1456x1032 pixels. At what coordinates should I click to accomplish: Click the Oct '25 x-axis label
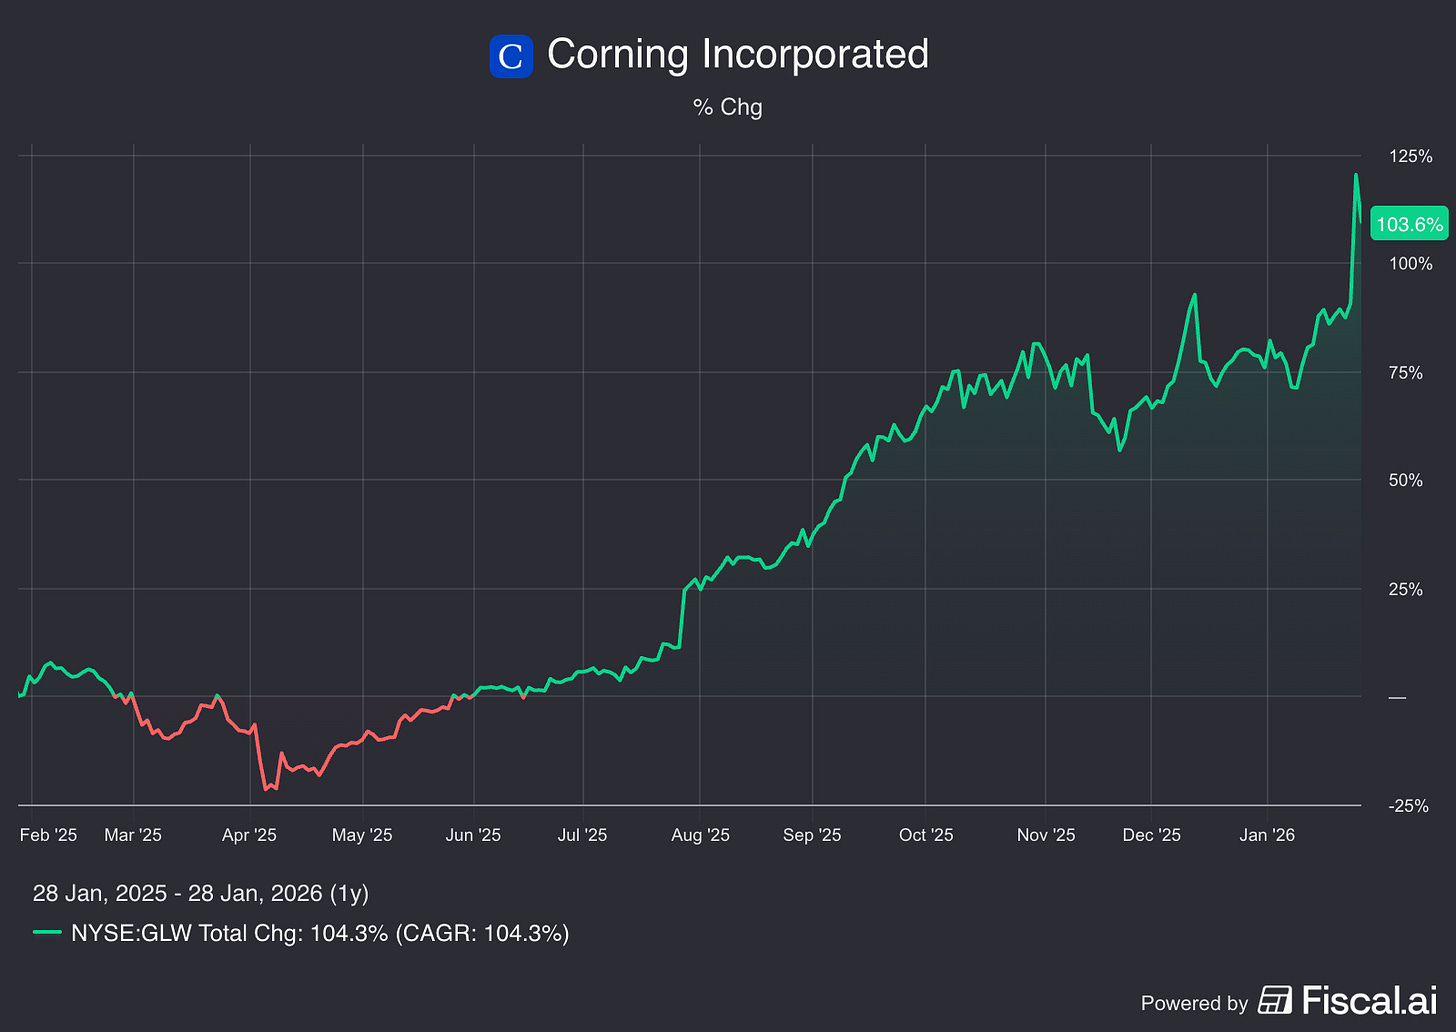click(x=926, y=835)
